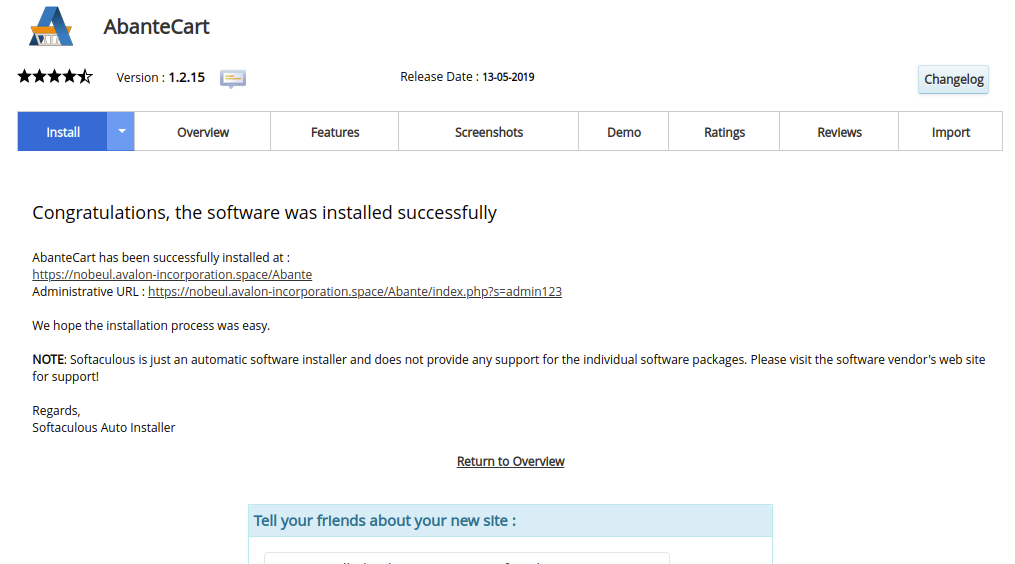The width and height of the screenshot is (1015, 564).
Task: Expand the Install dropdown arrow
Action: click(121, 131)
